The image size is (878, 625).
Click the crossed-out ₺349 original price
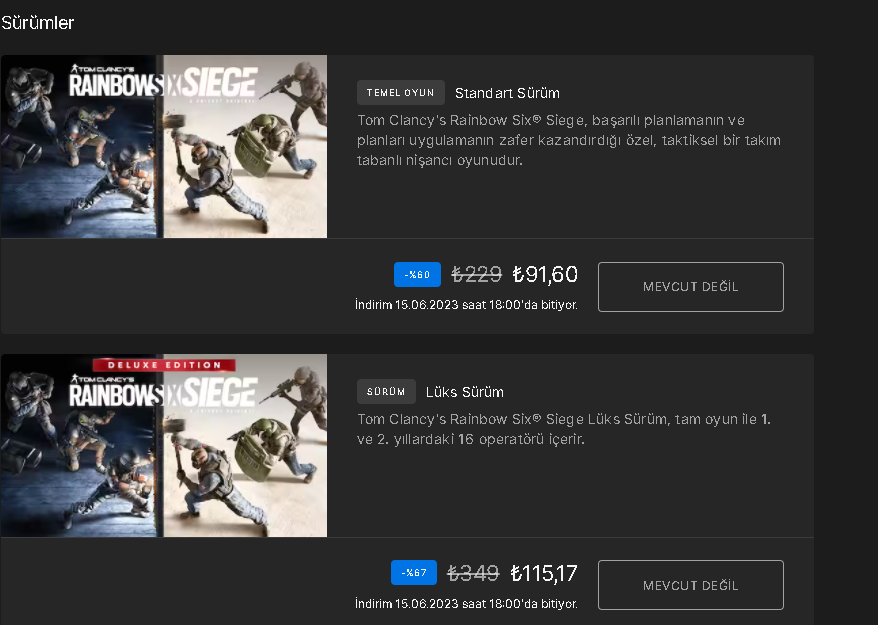[x=473, y=573]
